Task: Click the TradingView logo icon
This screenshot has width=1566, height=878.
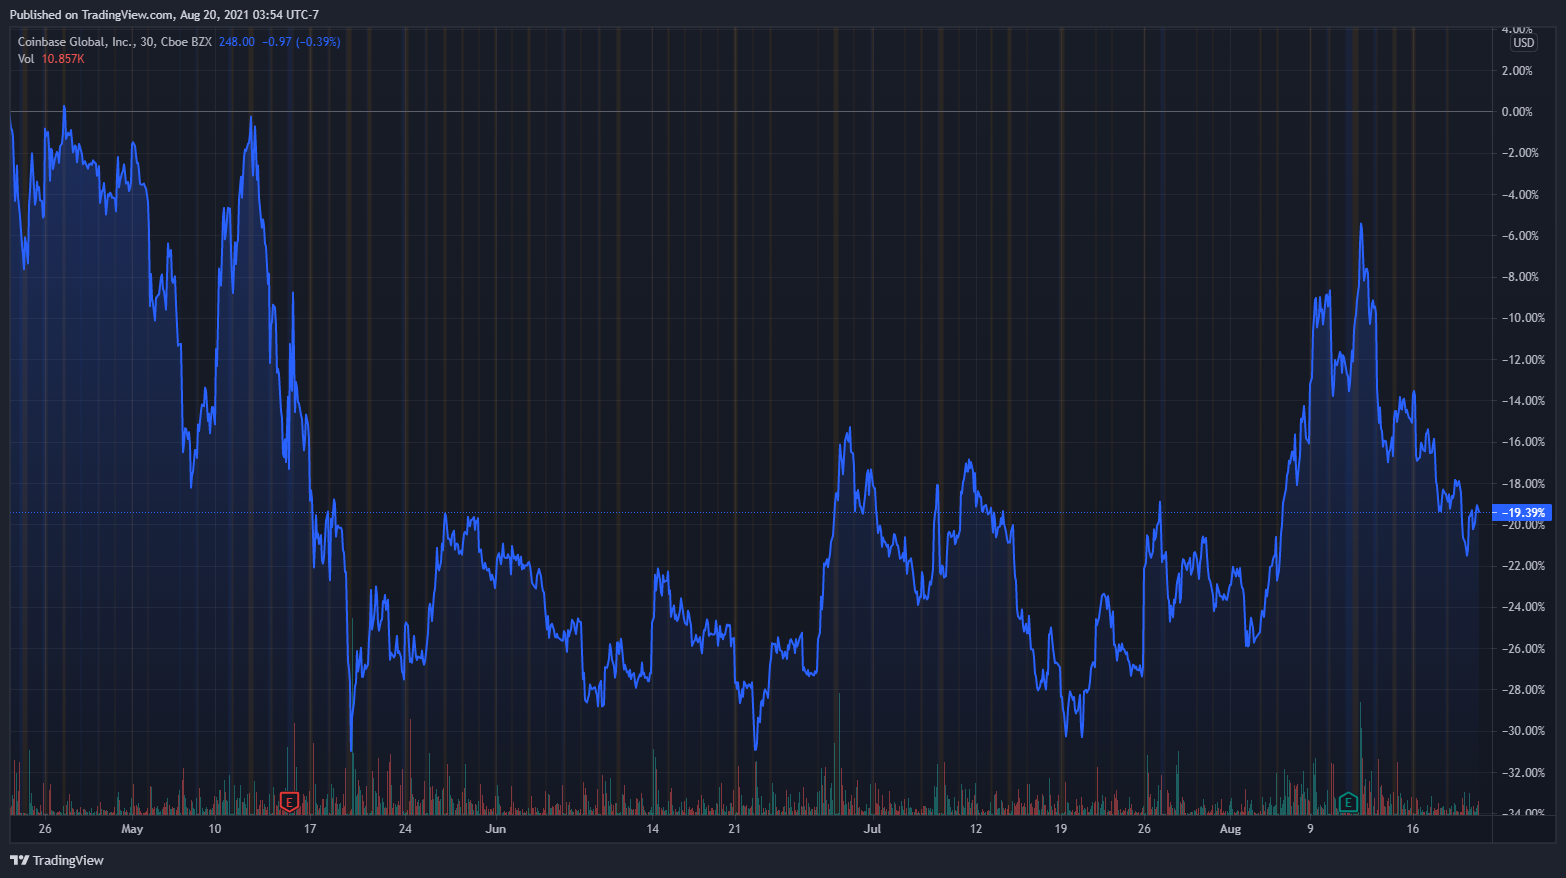Action: click(x=19, y=860)
